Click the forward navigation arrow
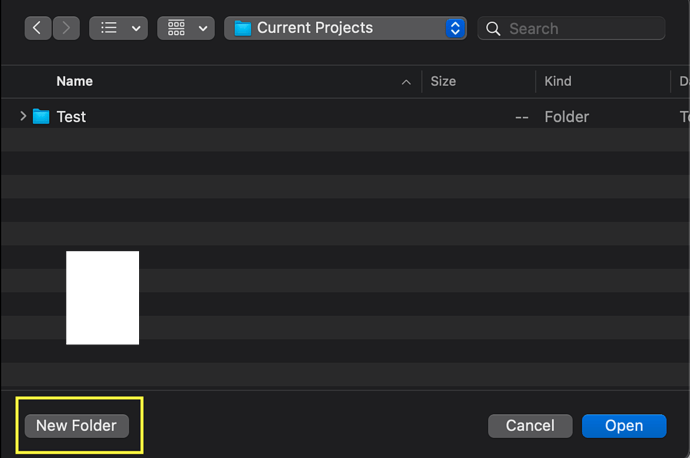 65,28
